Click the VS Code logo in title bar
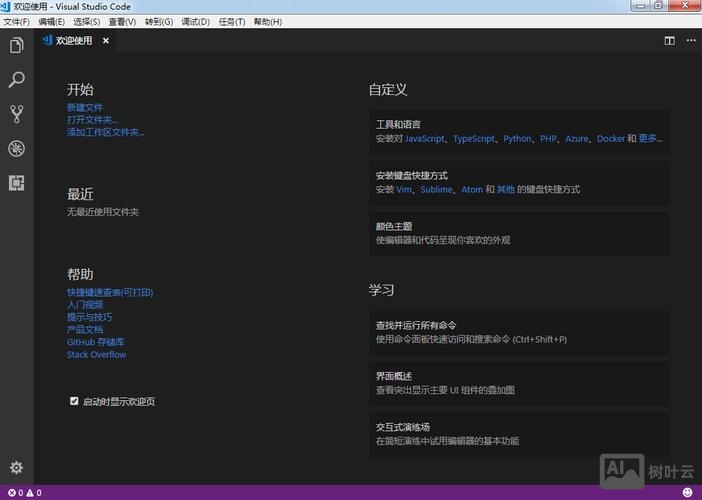702x500 pixels. pyautogui.click(x=5, y=6)
